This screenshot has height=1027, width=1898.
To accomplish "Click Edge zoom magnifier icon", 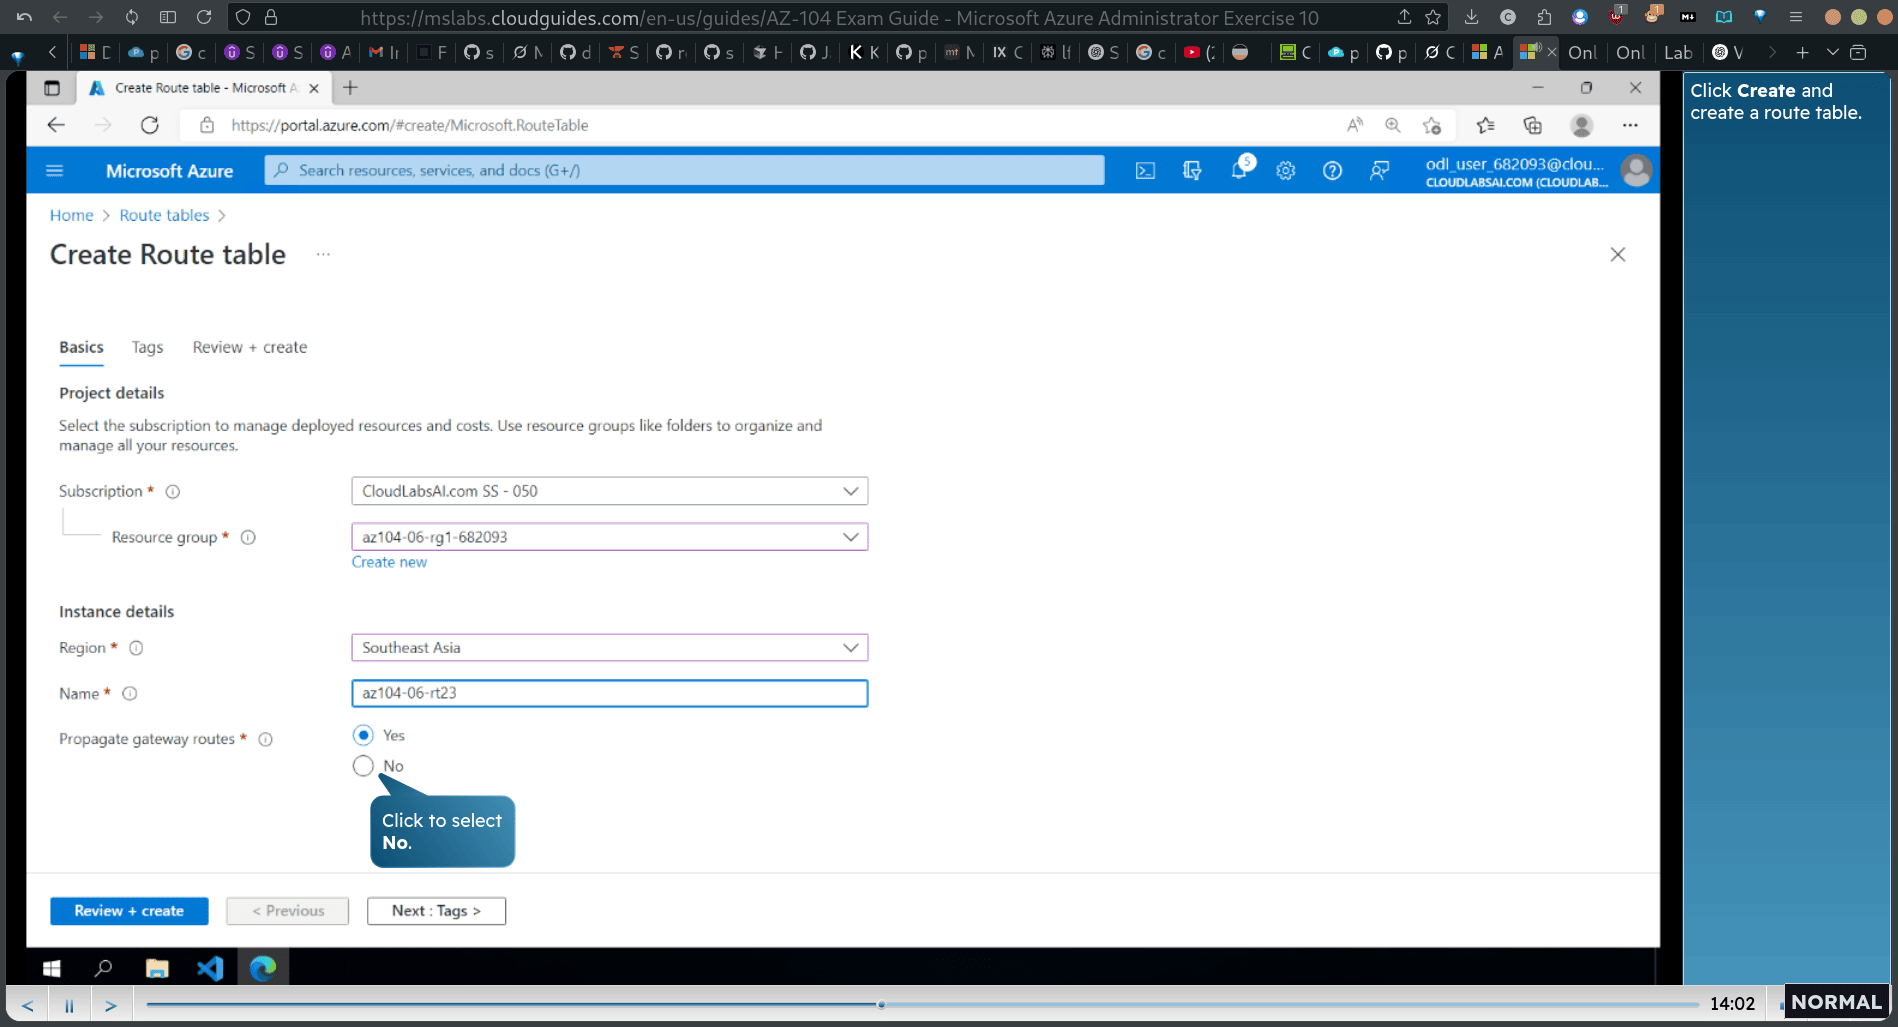I will tap(1393, 125).
